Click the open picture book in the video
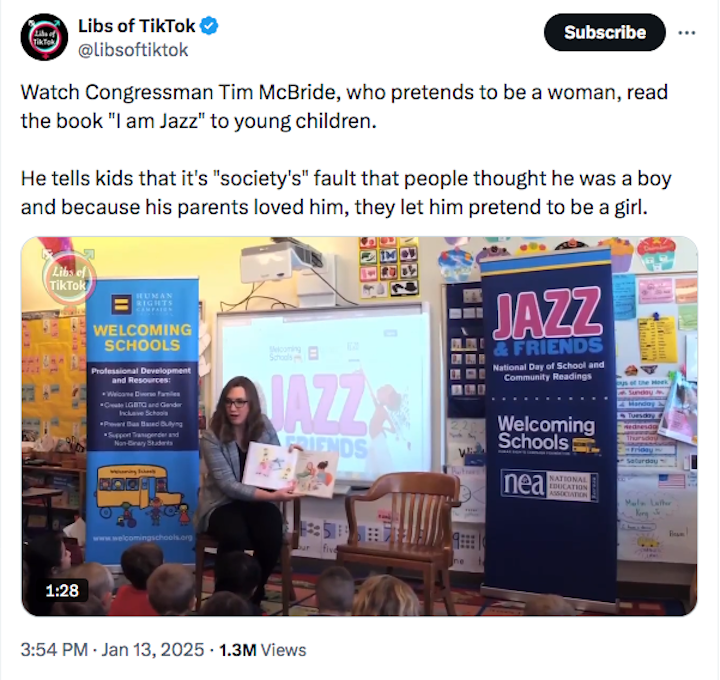720x680 pixels. [x=290, y=469]
